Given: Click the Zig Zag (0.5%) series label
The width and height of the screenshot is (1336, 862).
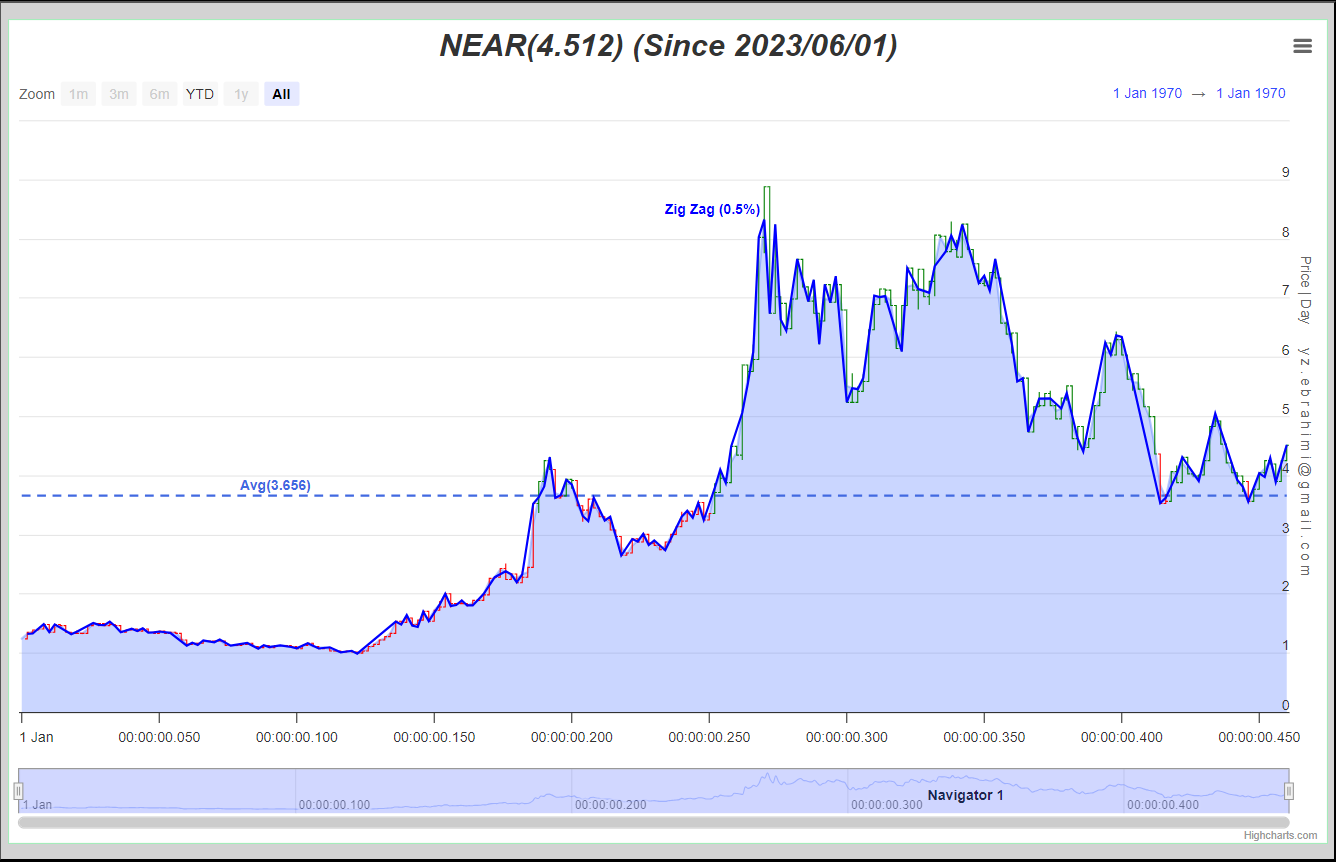Looking at the screenshot, I should point(712,210).
